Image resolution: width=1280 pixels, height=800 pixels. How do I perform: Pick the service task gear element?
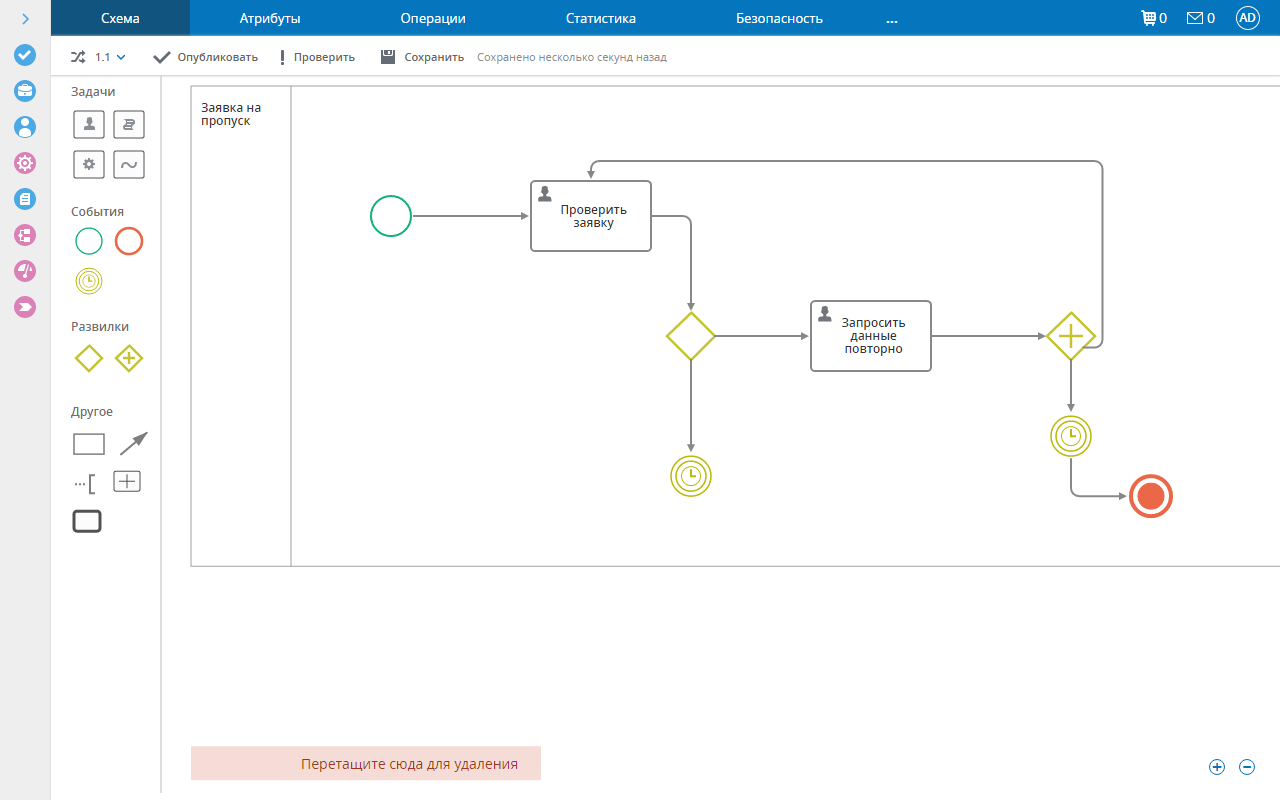[x=89, y=164]
